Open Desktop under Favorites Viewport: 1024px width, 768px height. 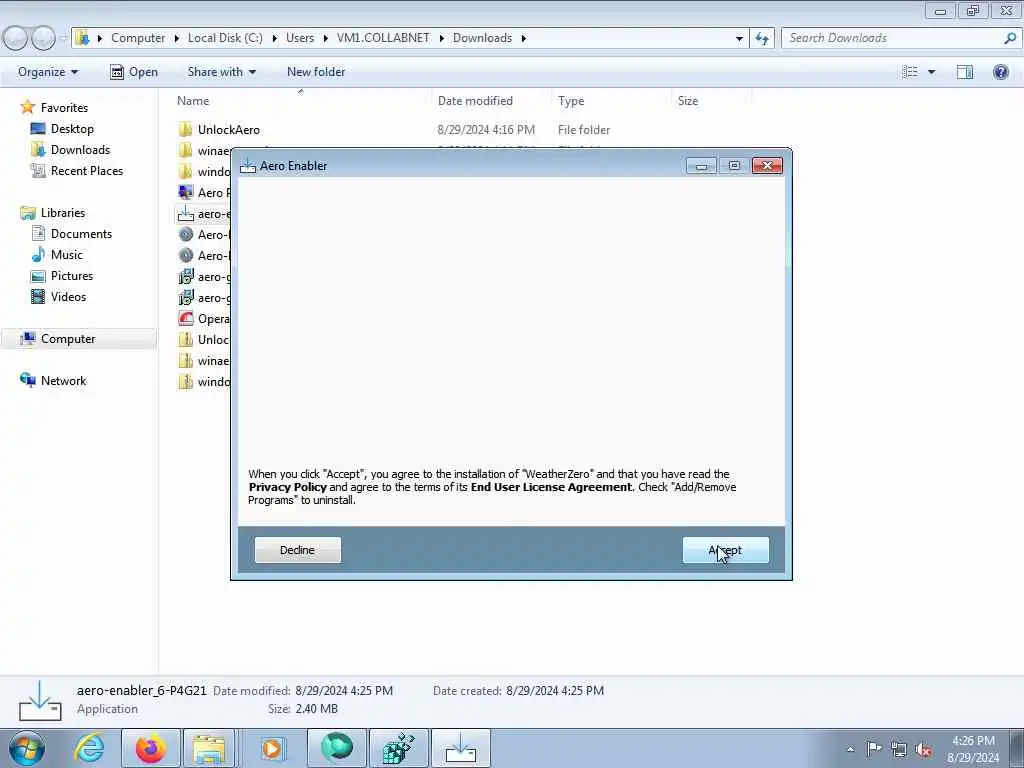72,129
